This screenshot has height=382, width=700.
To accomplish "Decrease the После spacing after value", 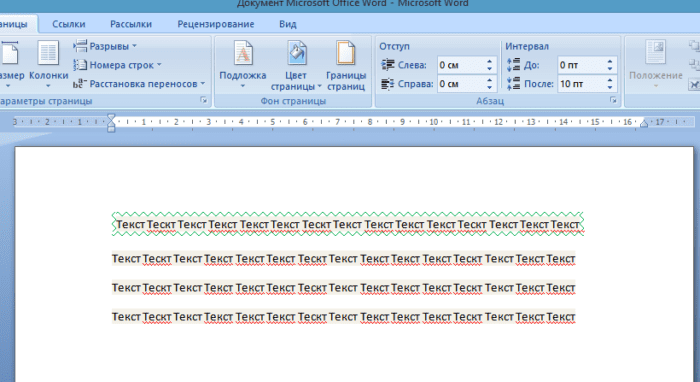I will click(x=610, y=87).
